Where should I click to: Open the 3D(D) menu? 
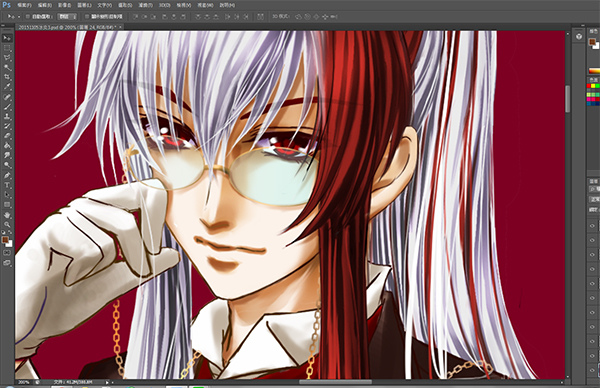pos(165,5)
